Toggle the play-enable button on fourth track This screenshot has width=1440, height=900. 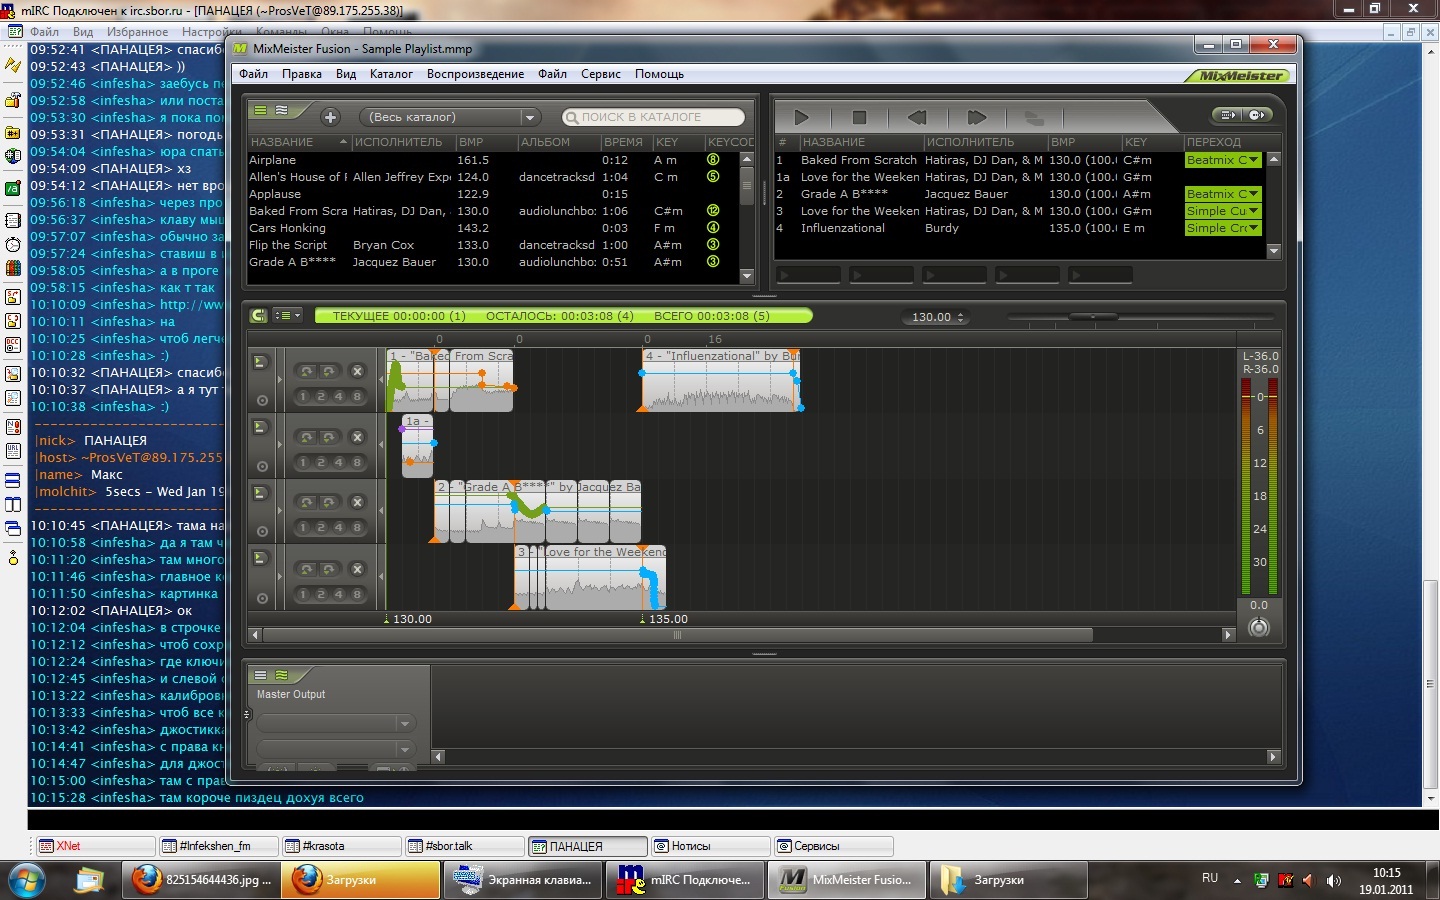259,558
